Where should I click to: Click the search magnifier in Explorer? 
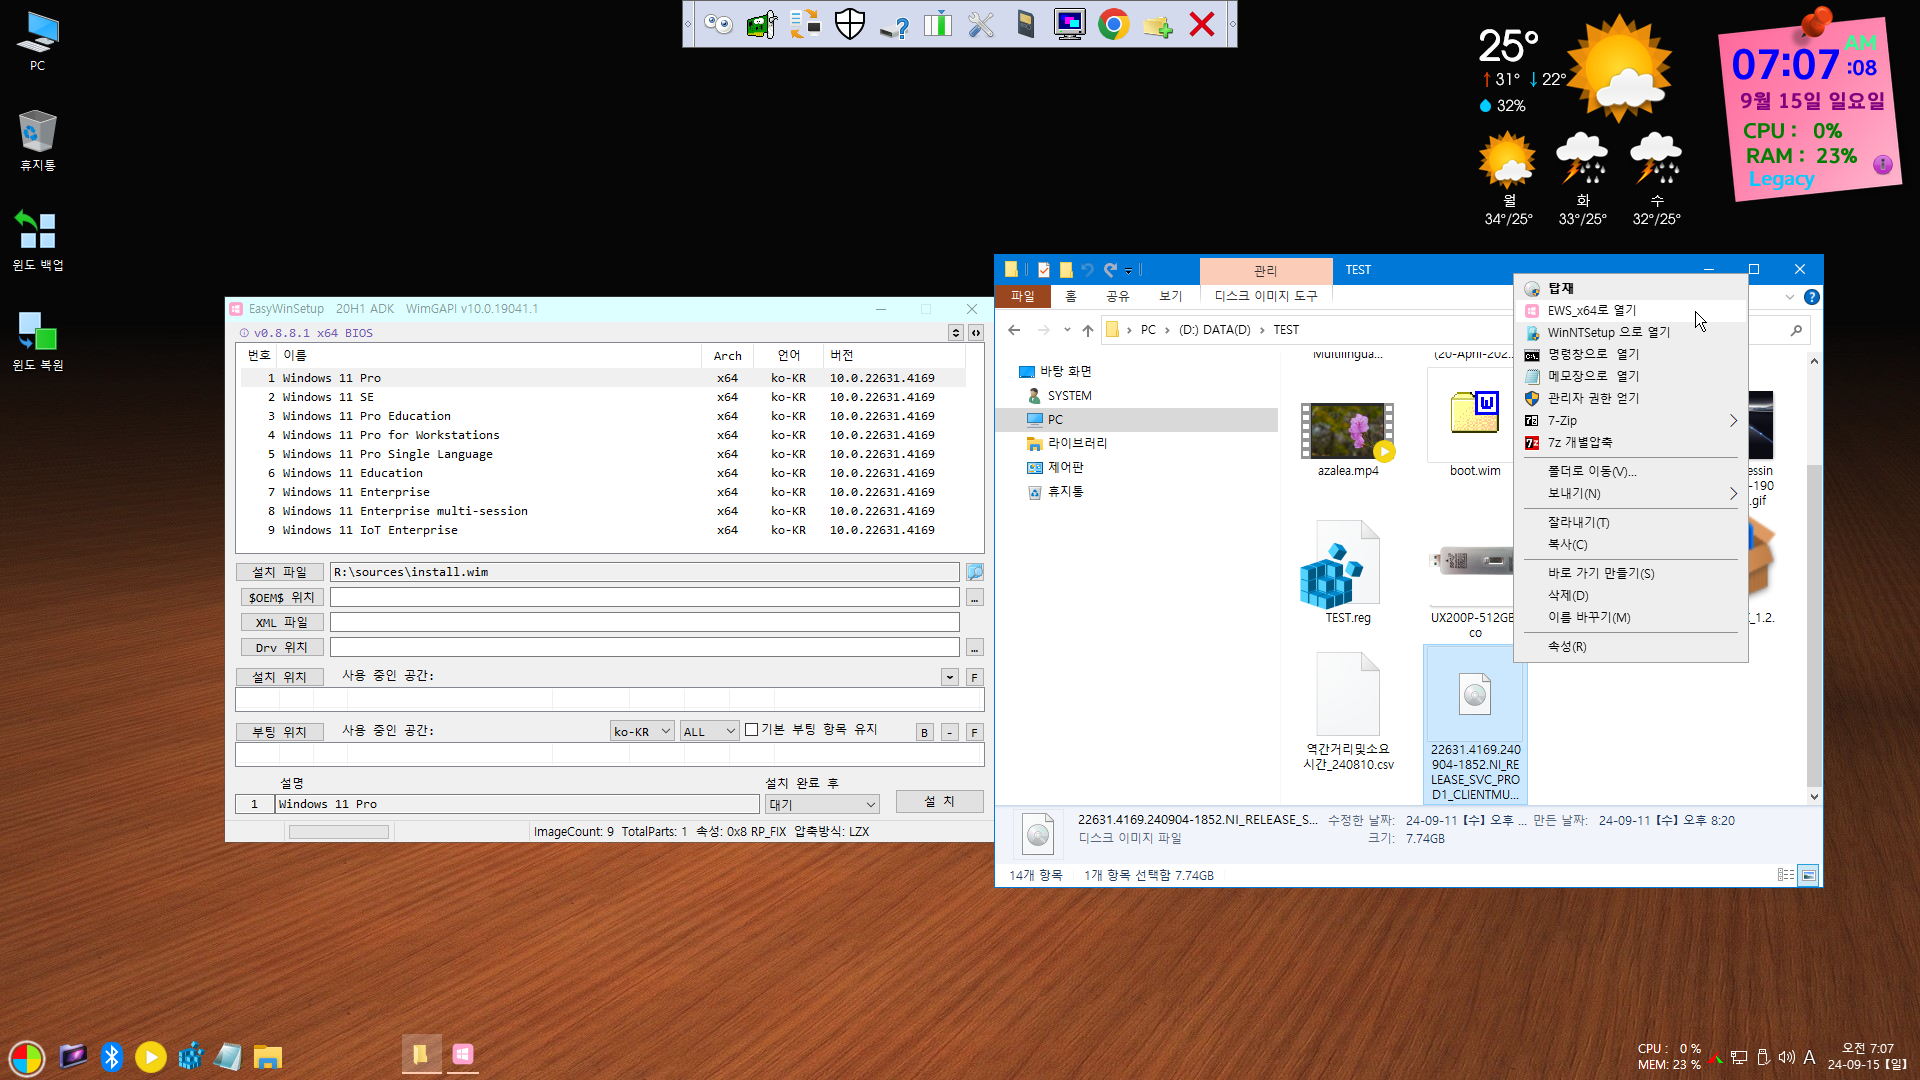tap(1796, 330)
